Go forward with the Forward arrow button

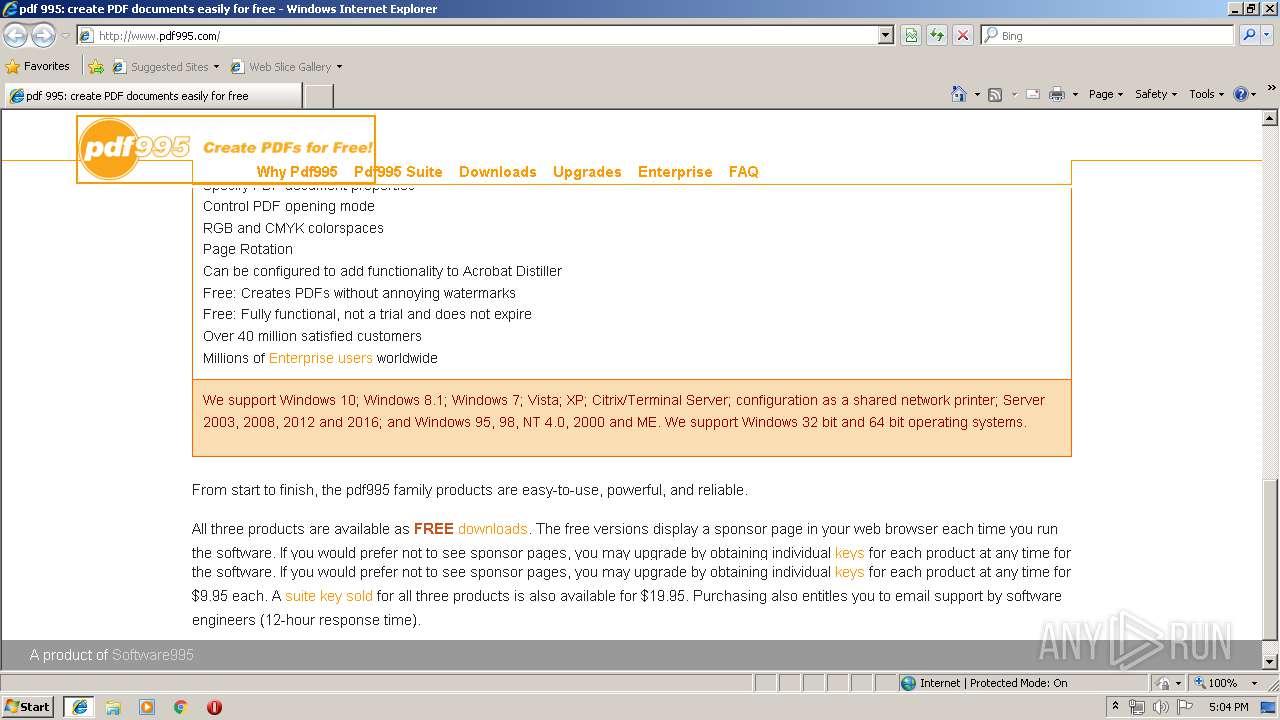(43, 36)
